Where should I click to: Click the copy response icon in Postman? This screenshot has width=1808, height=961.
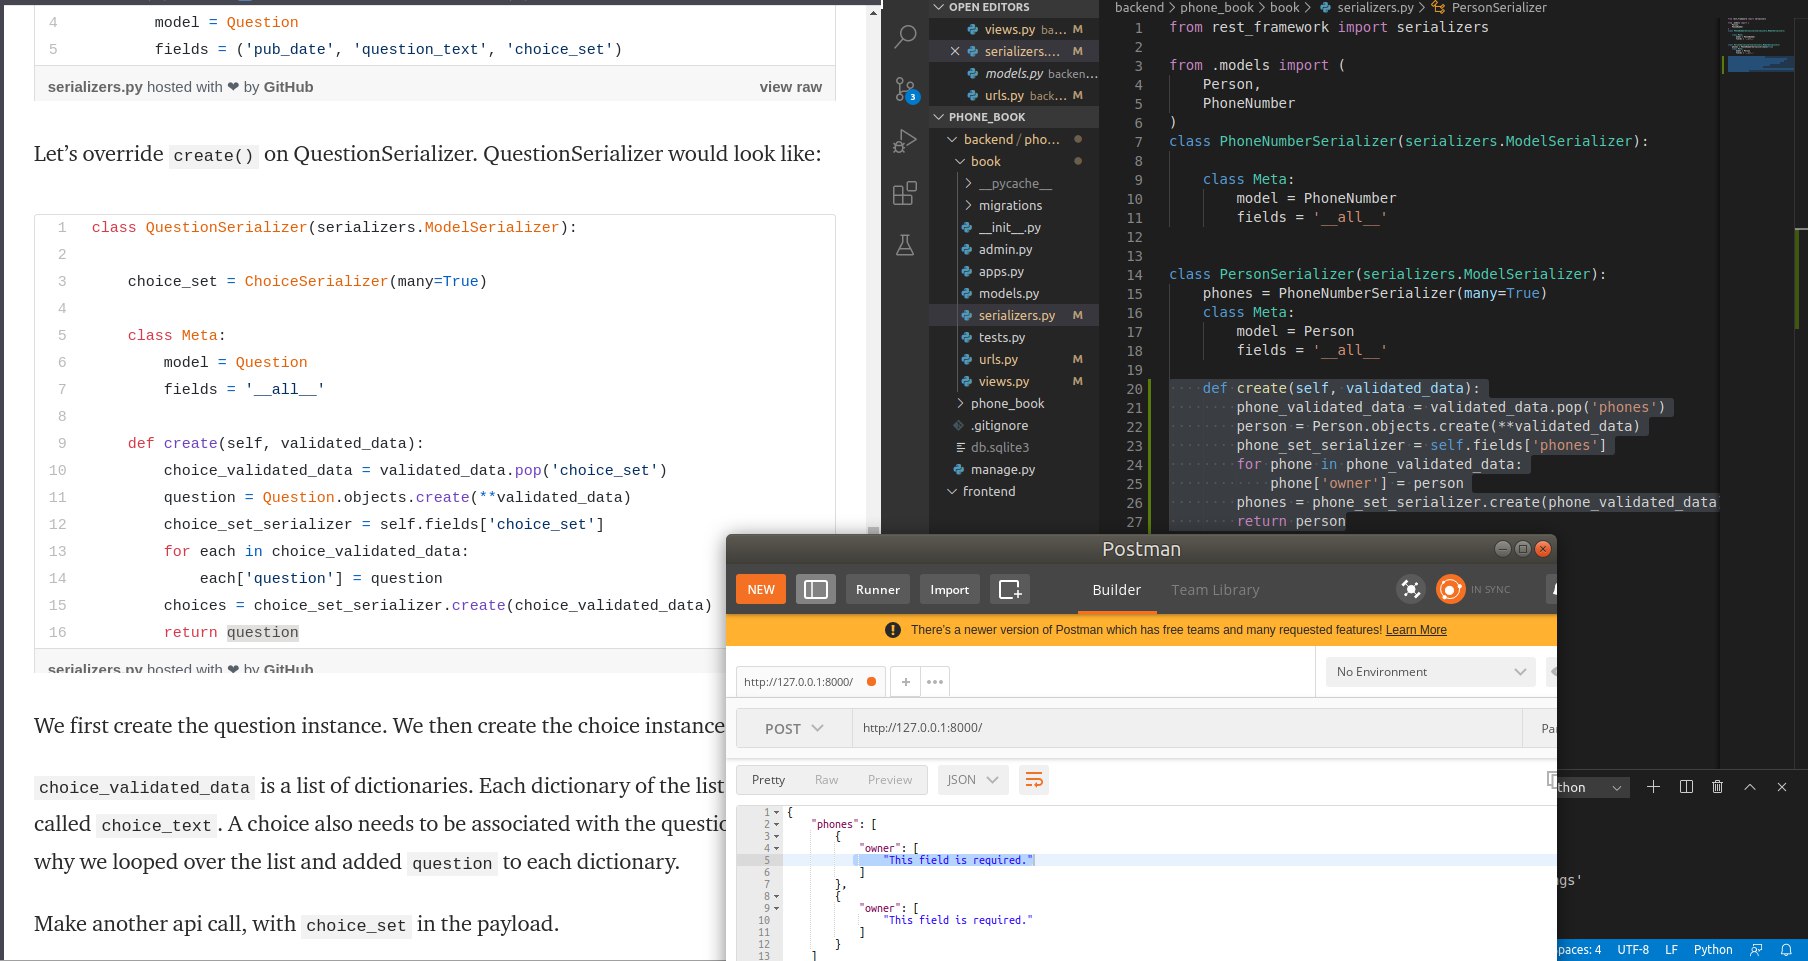click(1552, 779)
